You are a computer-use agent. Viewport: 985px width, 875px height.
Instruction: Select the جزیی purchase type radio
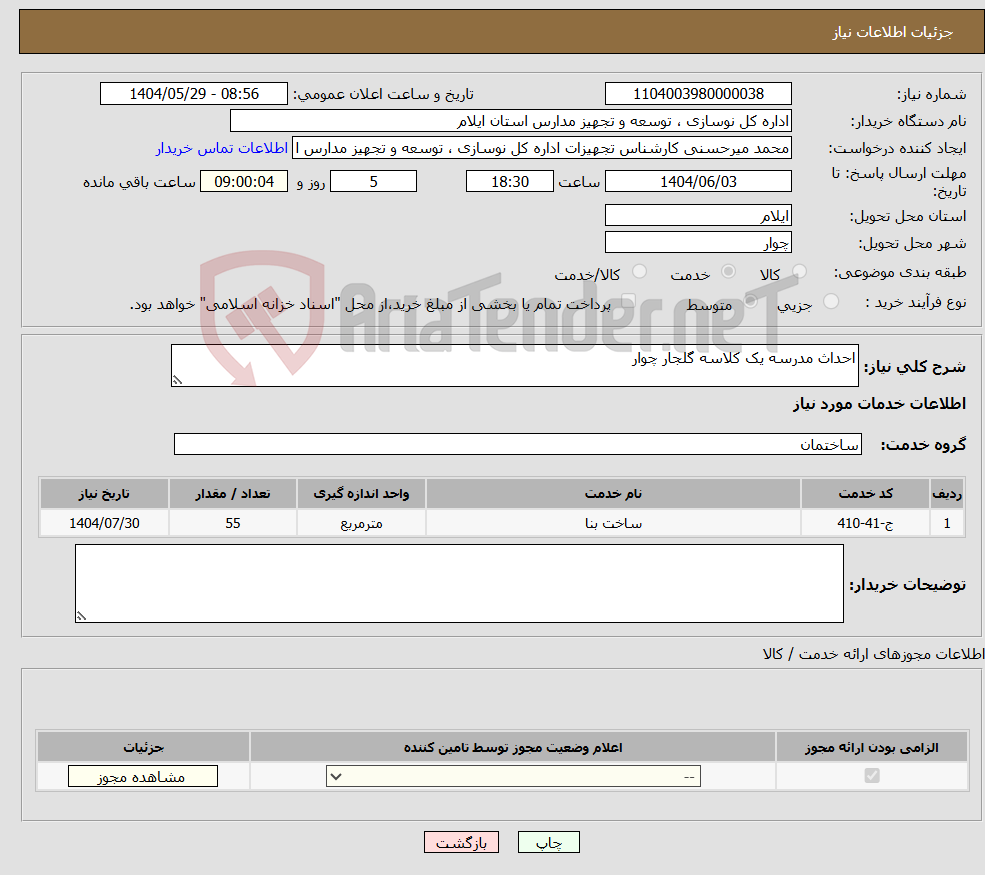point(830,302)
